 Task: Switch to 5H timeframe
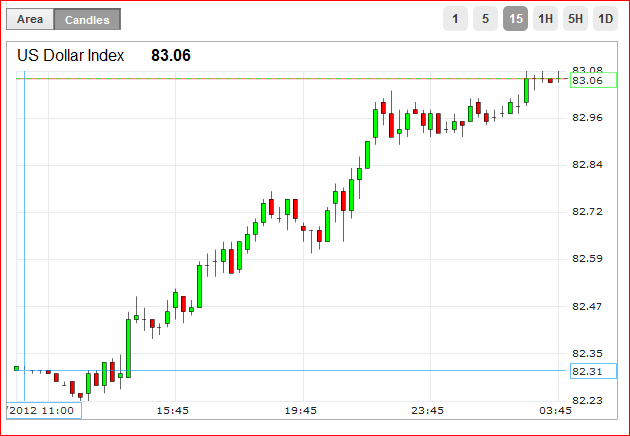click(575, 18)
